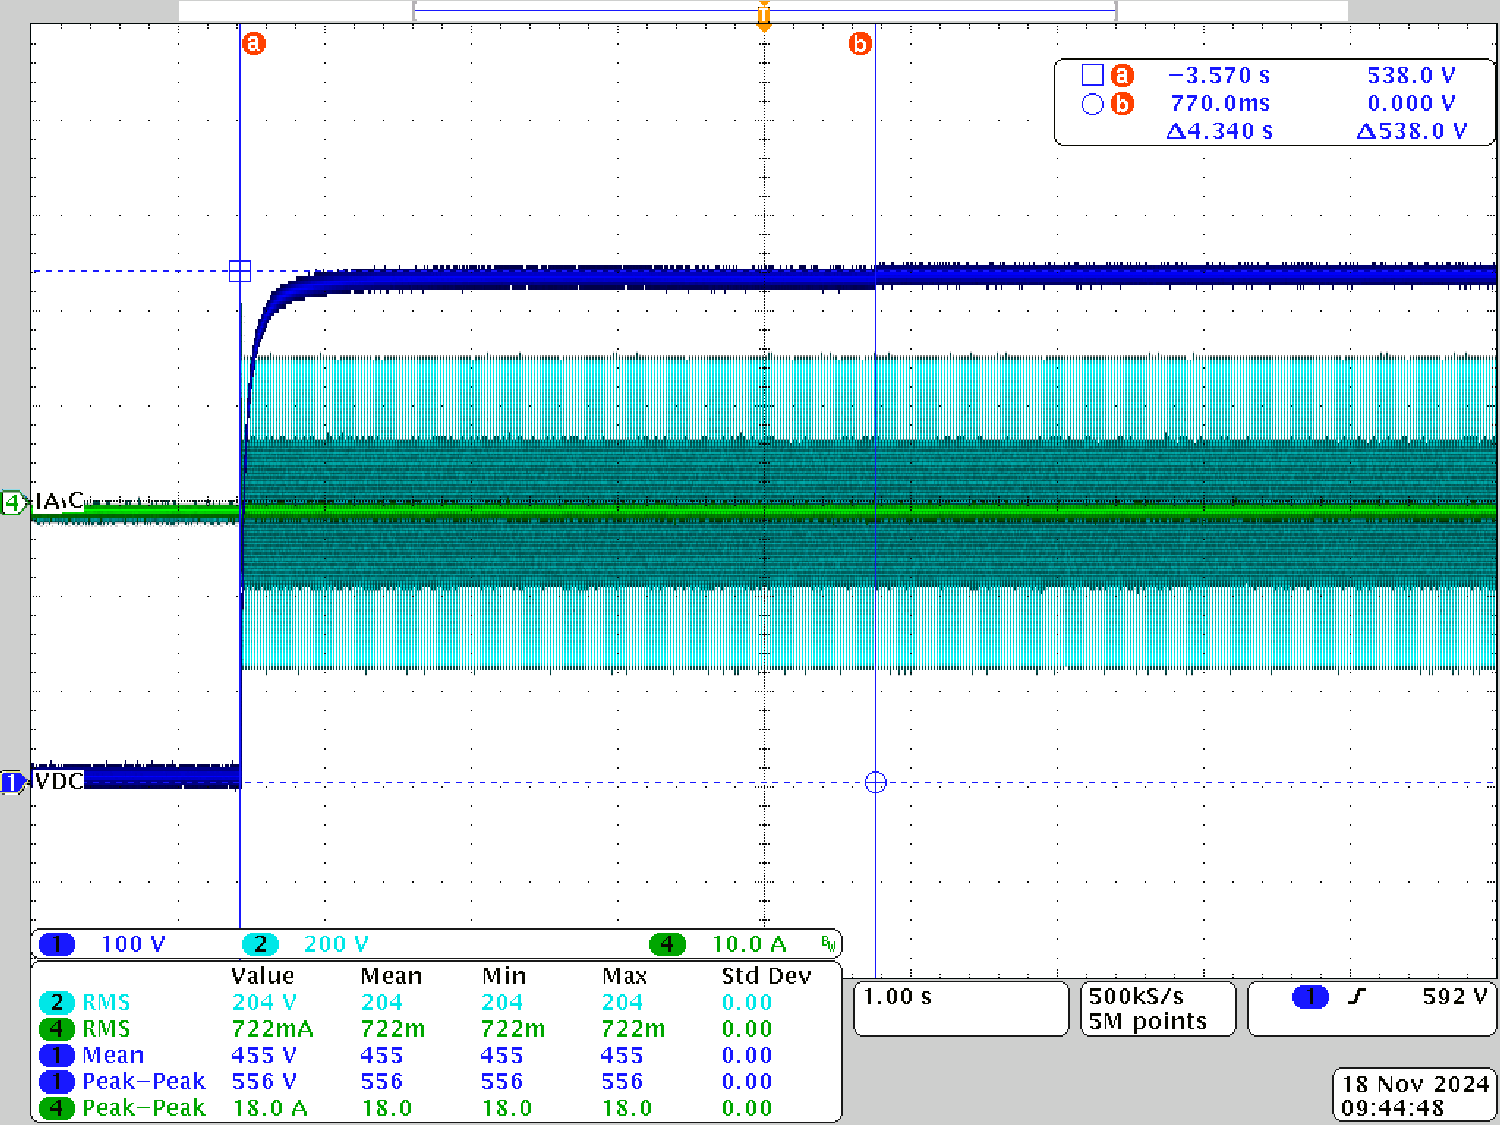Select the channel 2 badge beside 200 V

tap(260, 944)
